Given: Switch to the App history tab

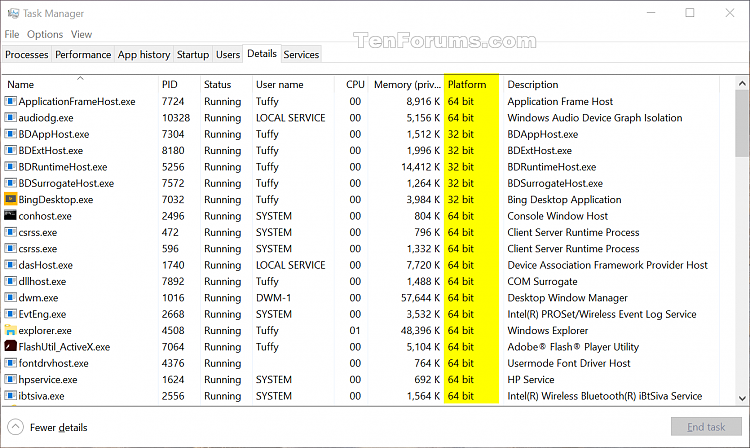Looking at the screenshot, I should [144, 55].
